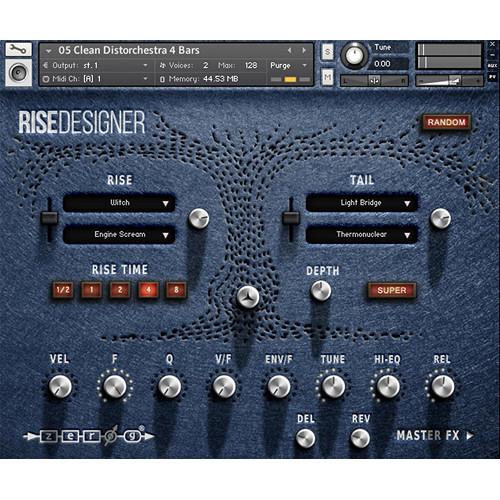
Task: Solo the instrument with S button
Action: tap(328, 52)
